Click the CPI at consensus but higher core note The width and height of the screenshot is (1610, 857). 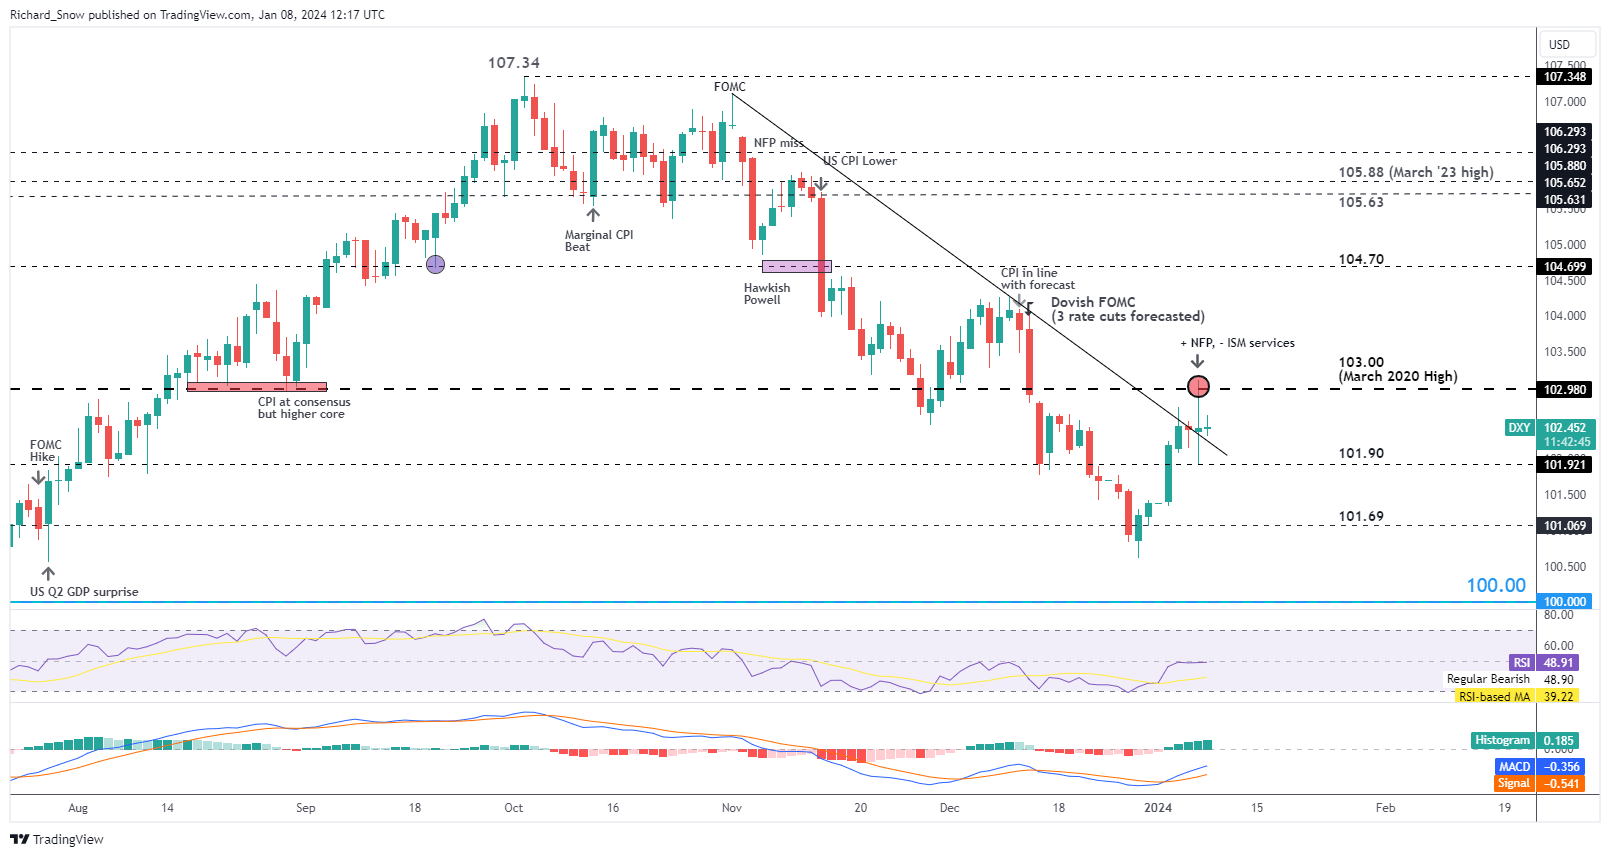pyautogui.click(x=304, y=408)
